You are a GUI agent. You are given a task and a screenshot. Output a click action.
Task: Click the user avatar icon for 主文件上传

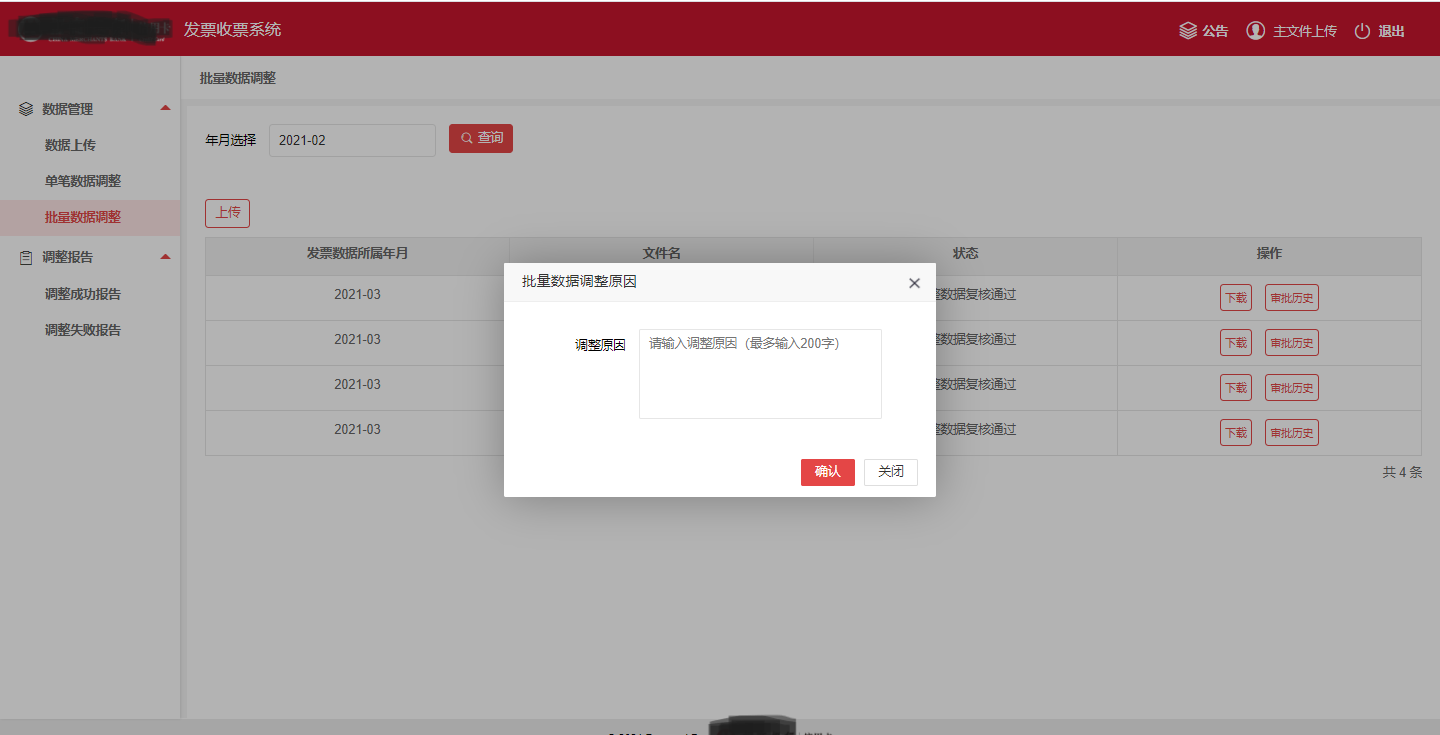[1256, 31]
